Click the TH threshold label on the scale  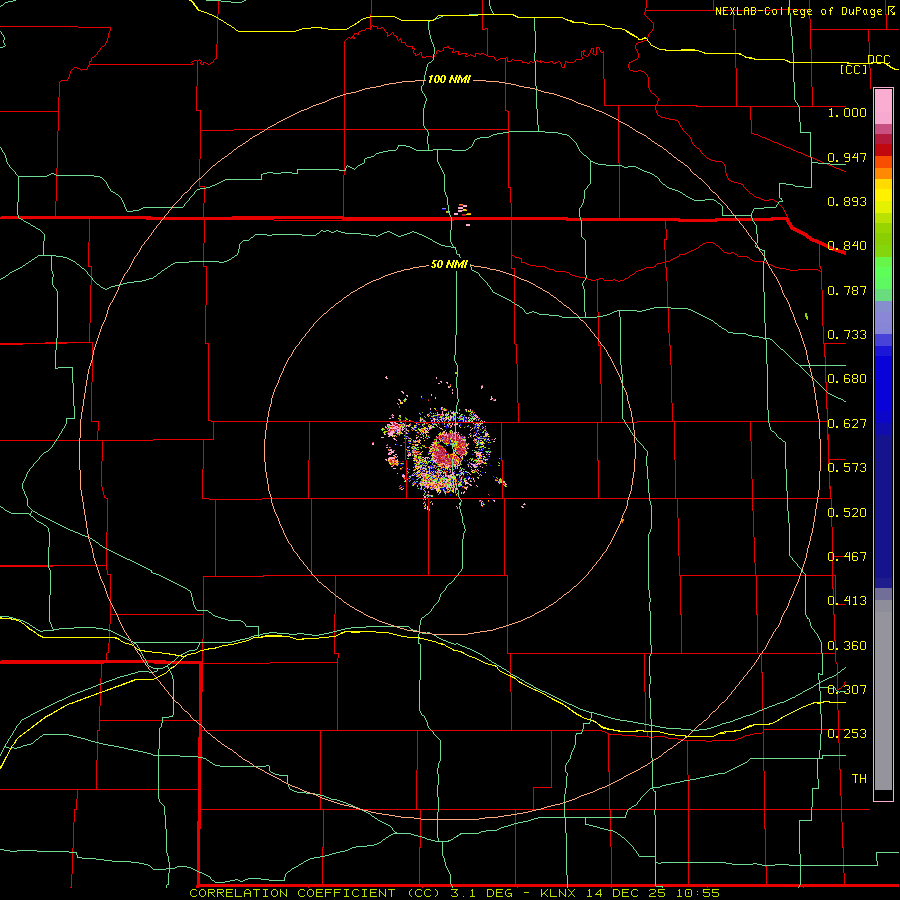pyautogui.click(x=859, y=779)
